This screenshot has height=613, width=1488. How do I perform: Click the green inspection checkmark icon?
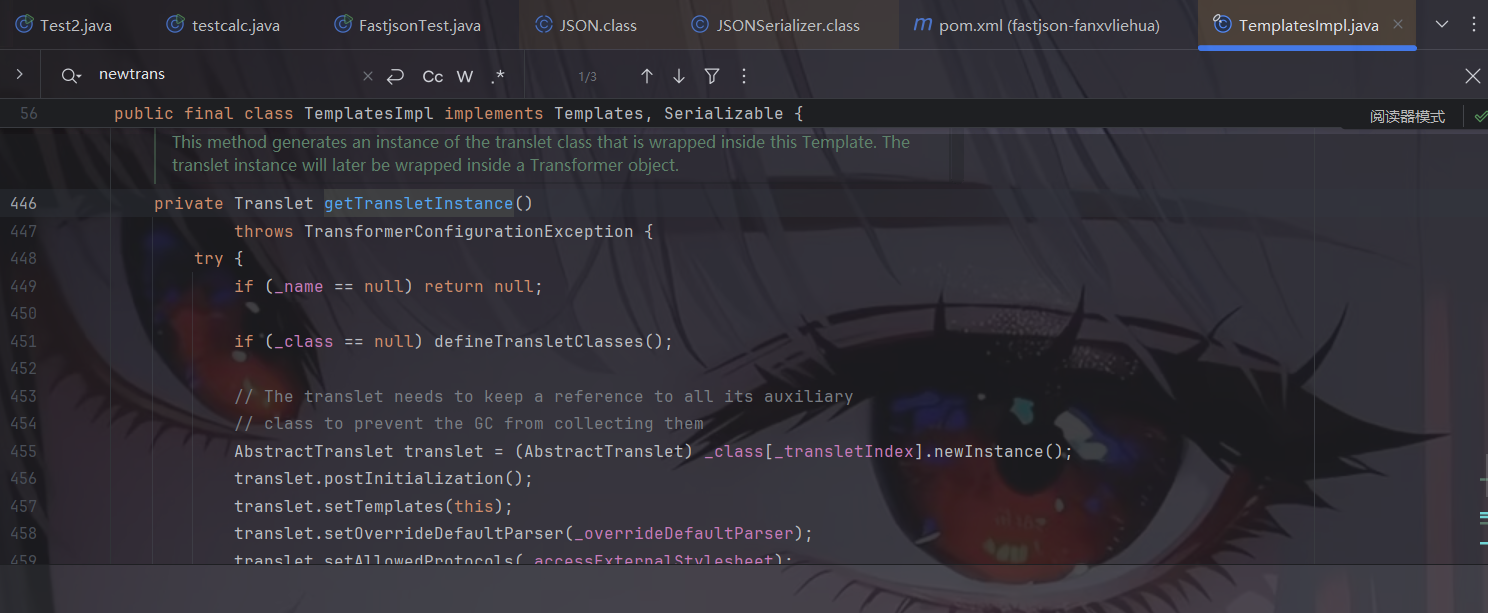tap(1480, 117)
